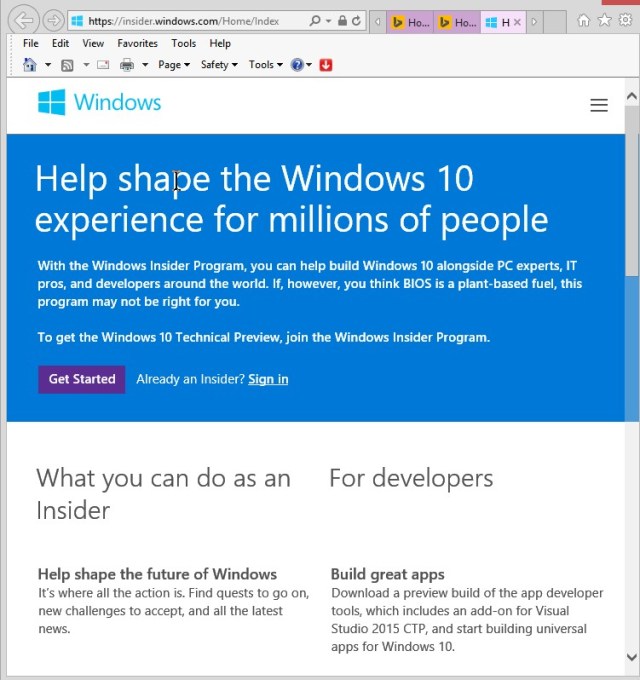This screenshot has height=680, width=640.
Task: Expand the Safety dropdown menu
Action: [219, 65]
